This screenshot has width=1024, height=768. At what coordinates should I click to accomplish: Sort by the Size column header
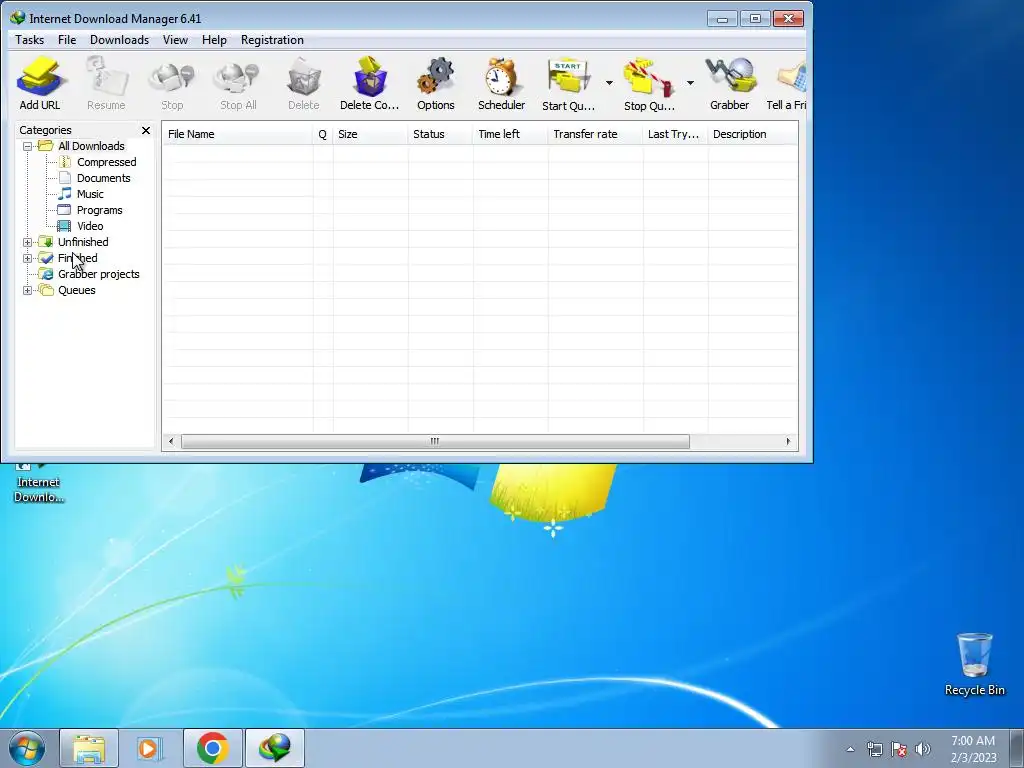370,134
